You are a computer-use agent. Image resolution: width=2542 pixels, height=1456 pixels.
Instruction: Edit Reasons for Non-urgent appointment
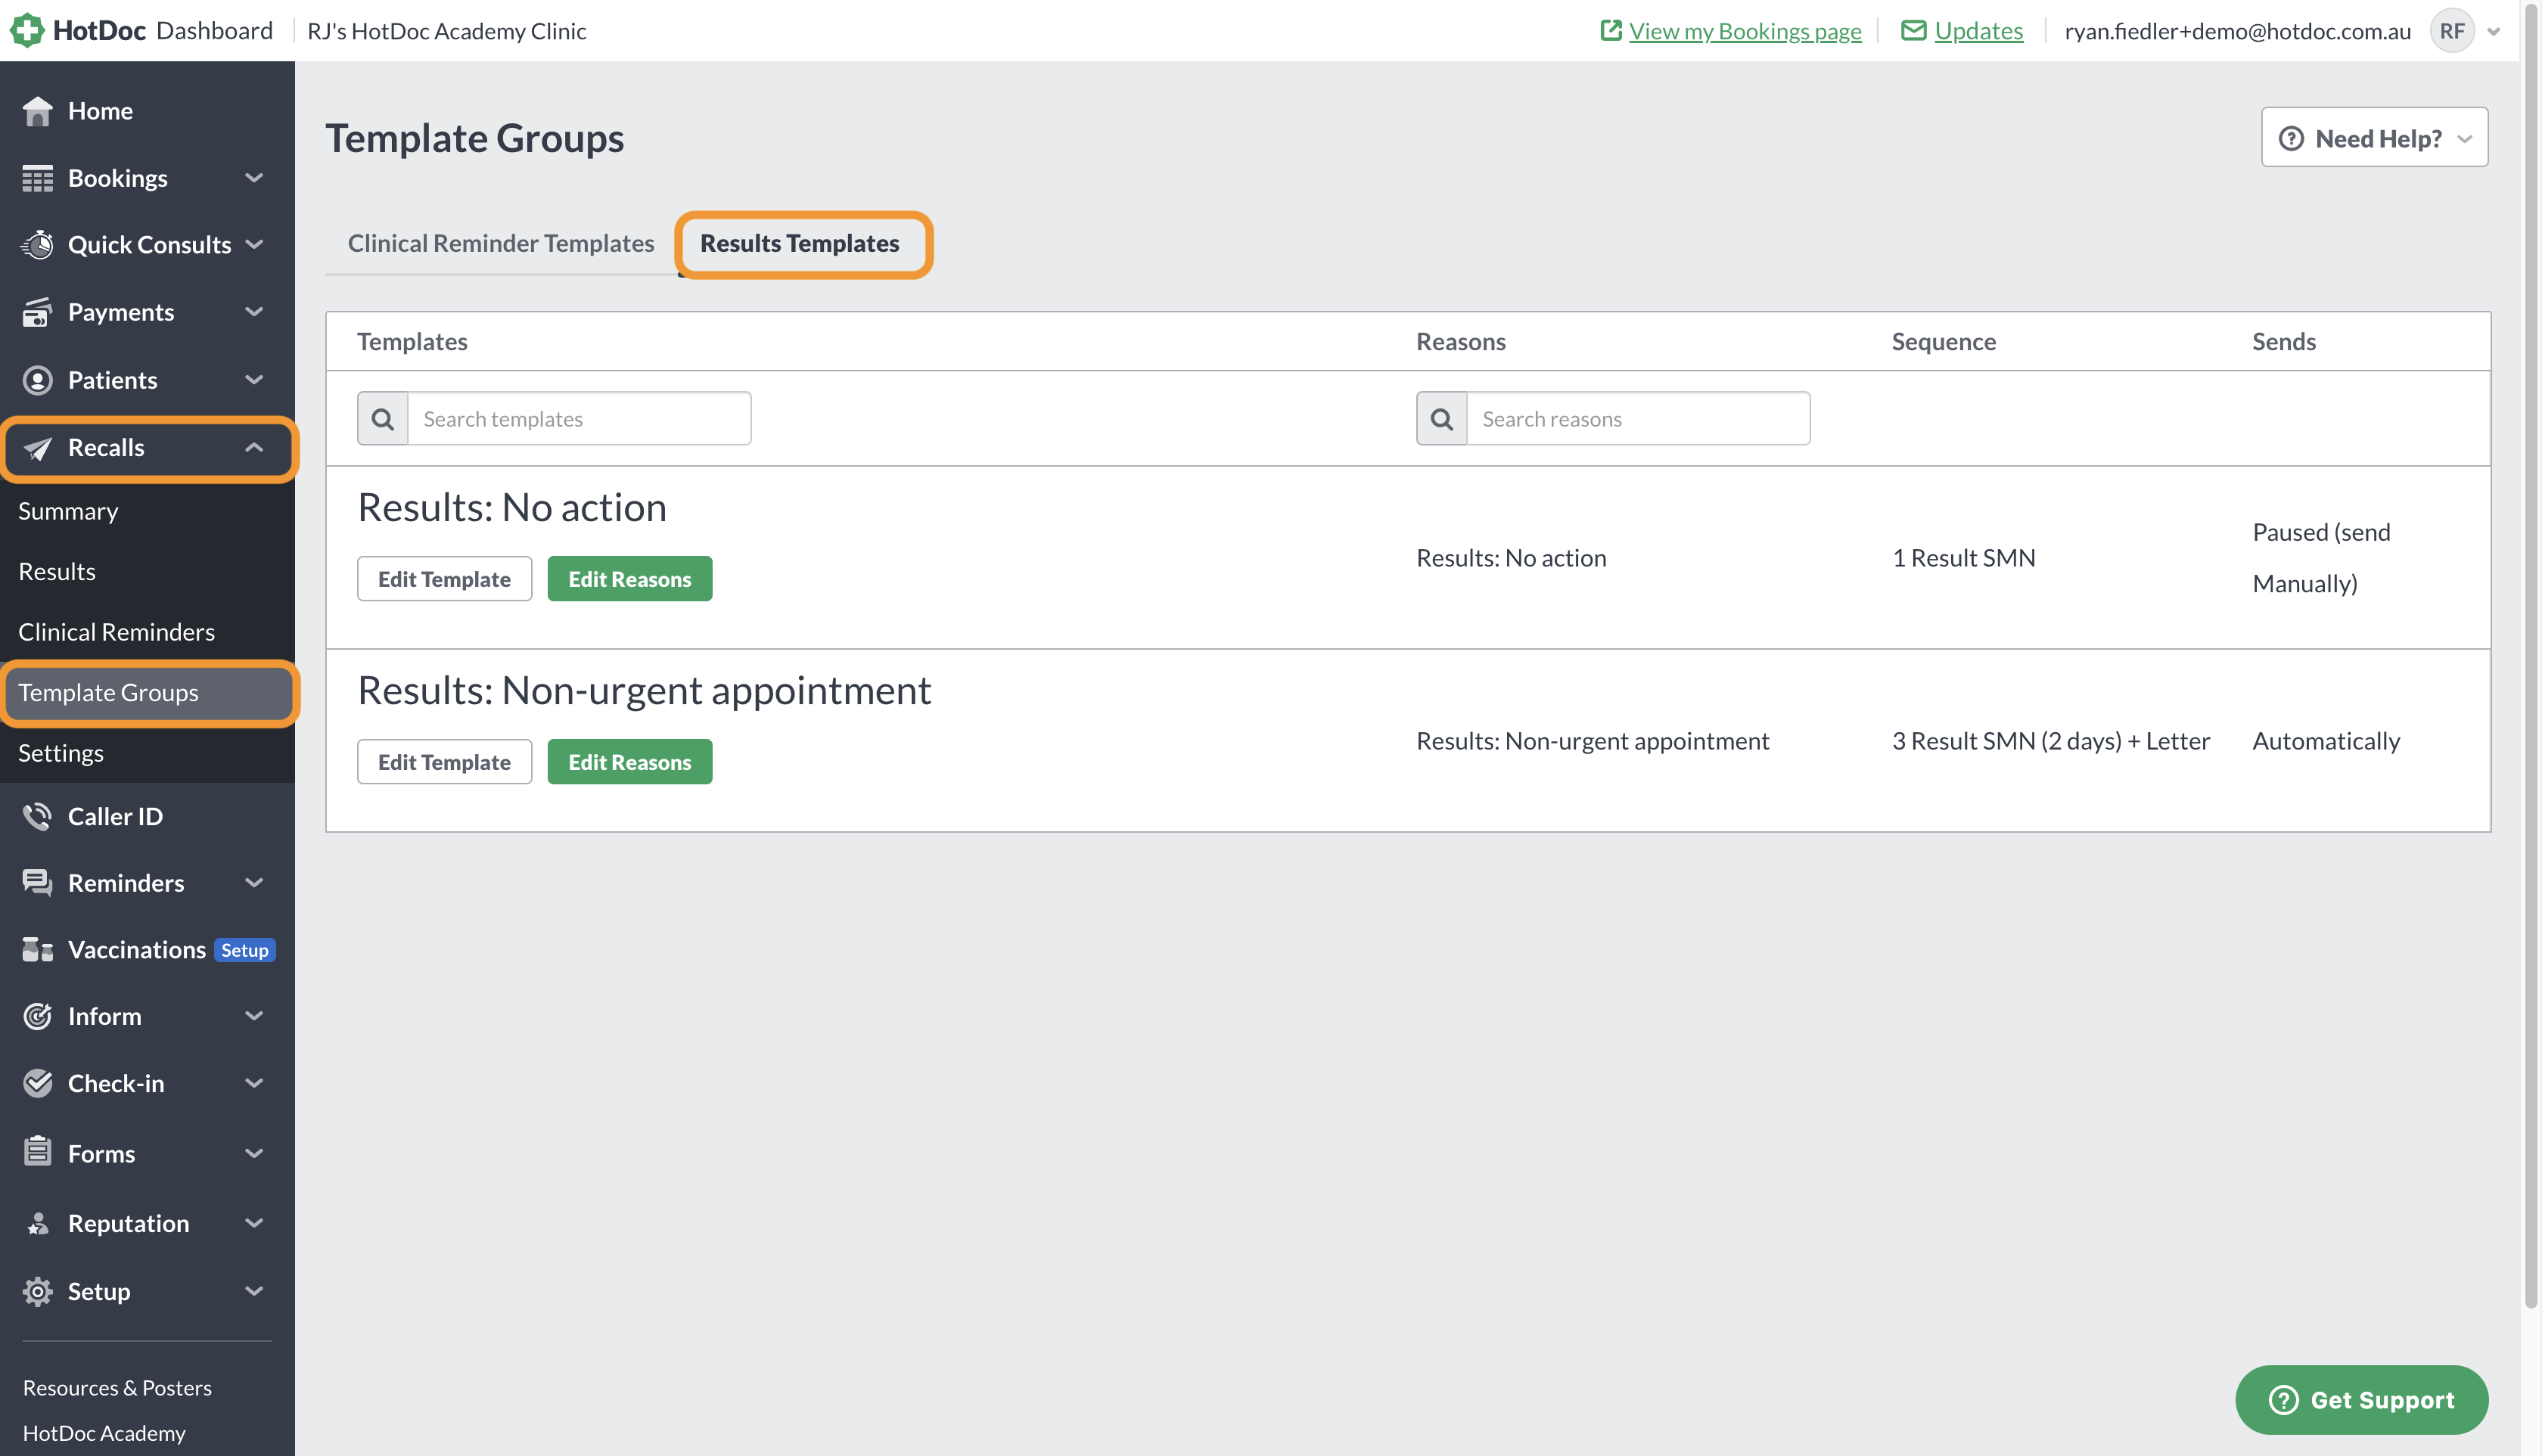click(x=629, y=762)
